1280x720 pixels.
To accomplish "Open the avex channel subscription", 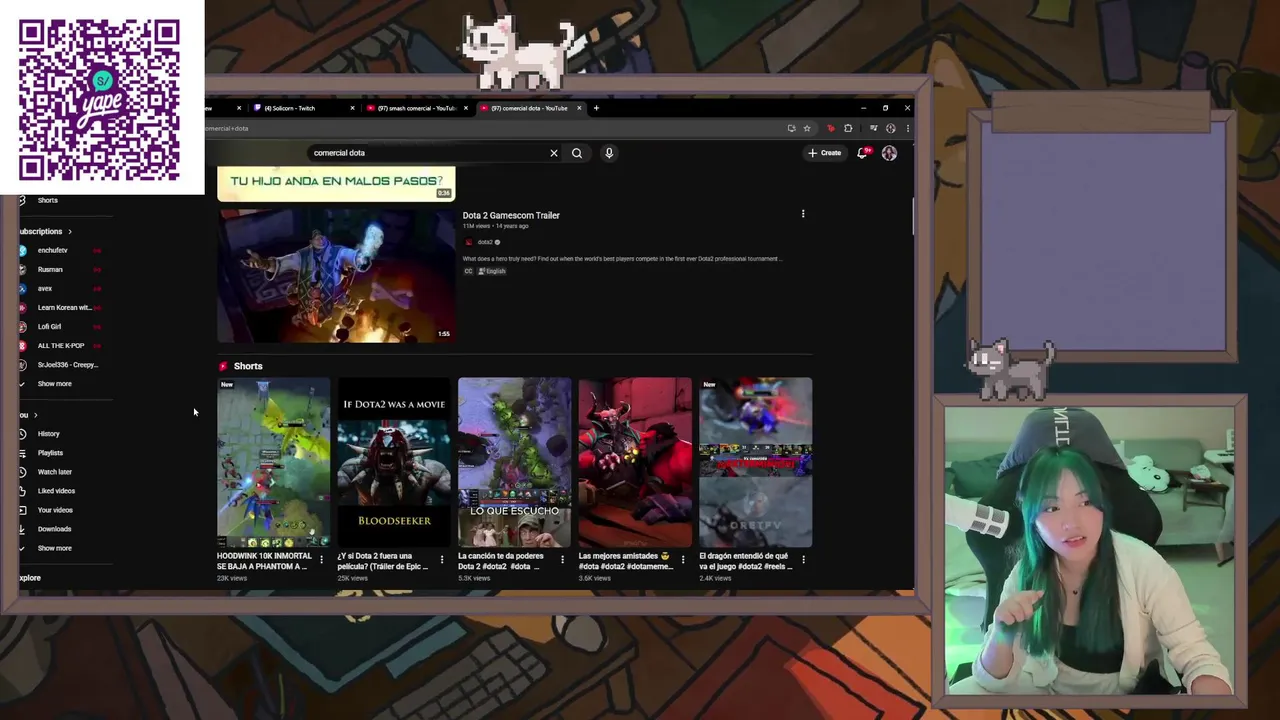I will tap(45, 288).
